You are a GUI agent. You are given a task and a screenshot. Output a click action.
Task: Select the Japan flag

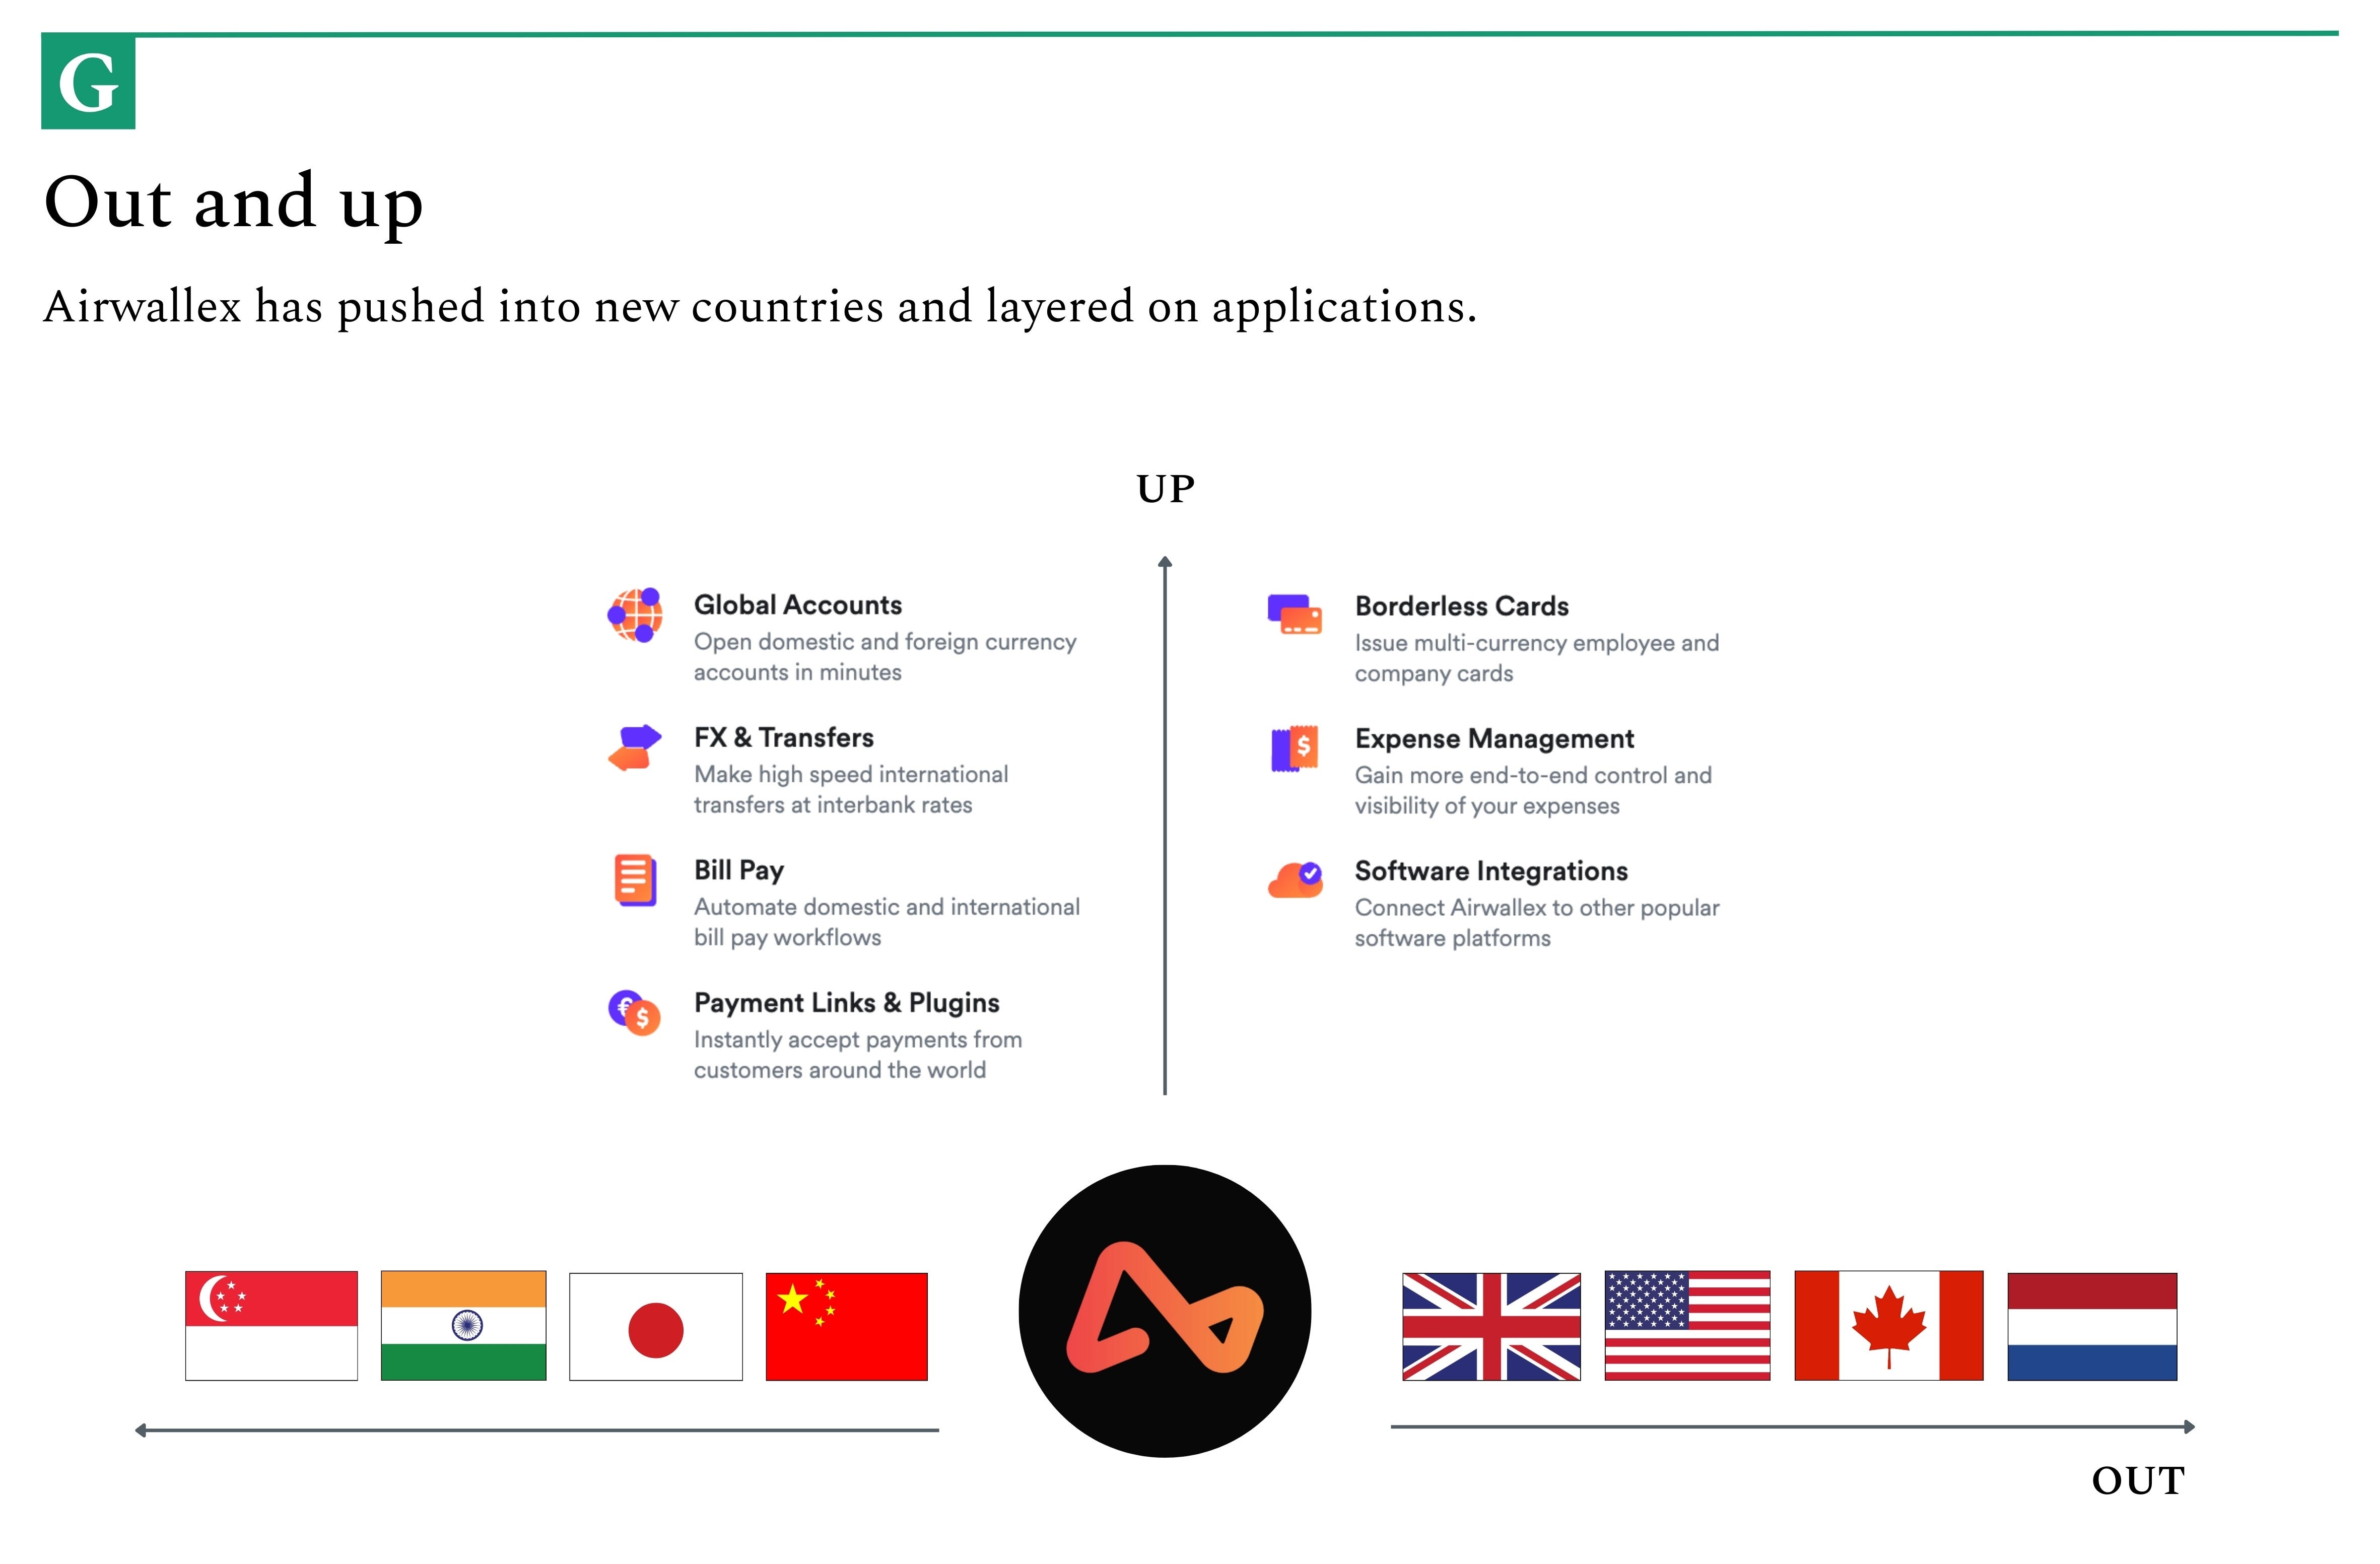(x=656, y=1327)
